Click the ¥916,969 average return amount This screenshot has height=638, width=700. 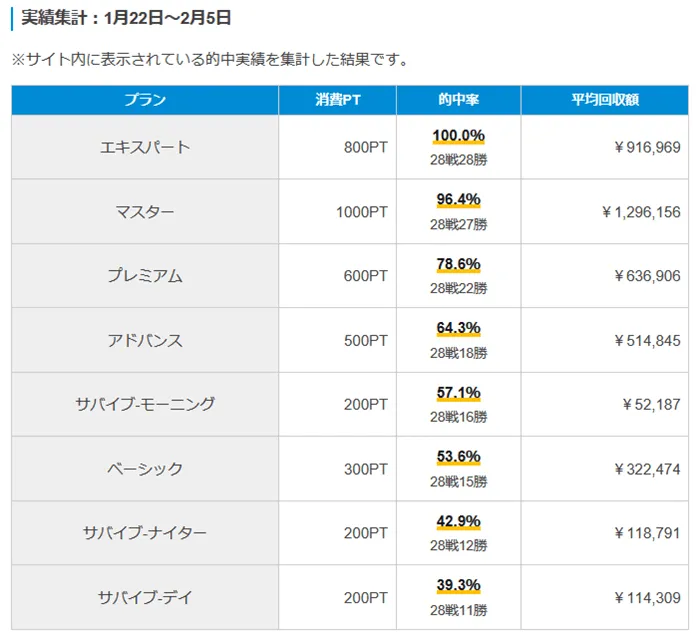pos(647,148)
